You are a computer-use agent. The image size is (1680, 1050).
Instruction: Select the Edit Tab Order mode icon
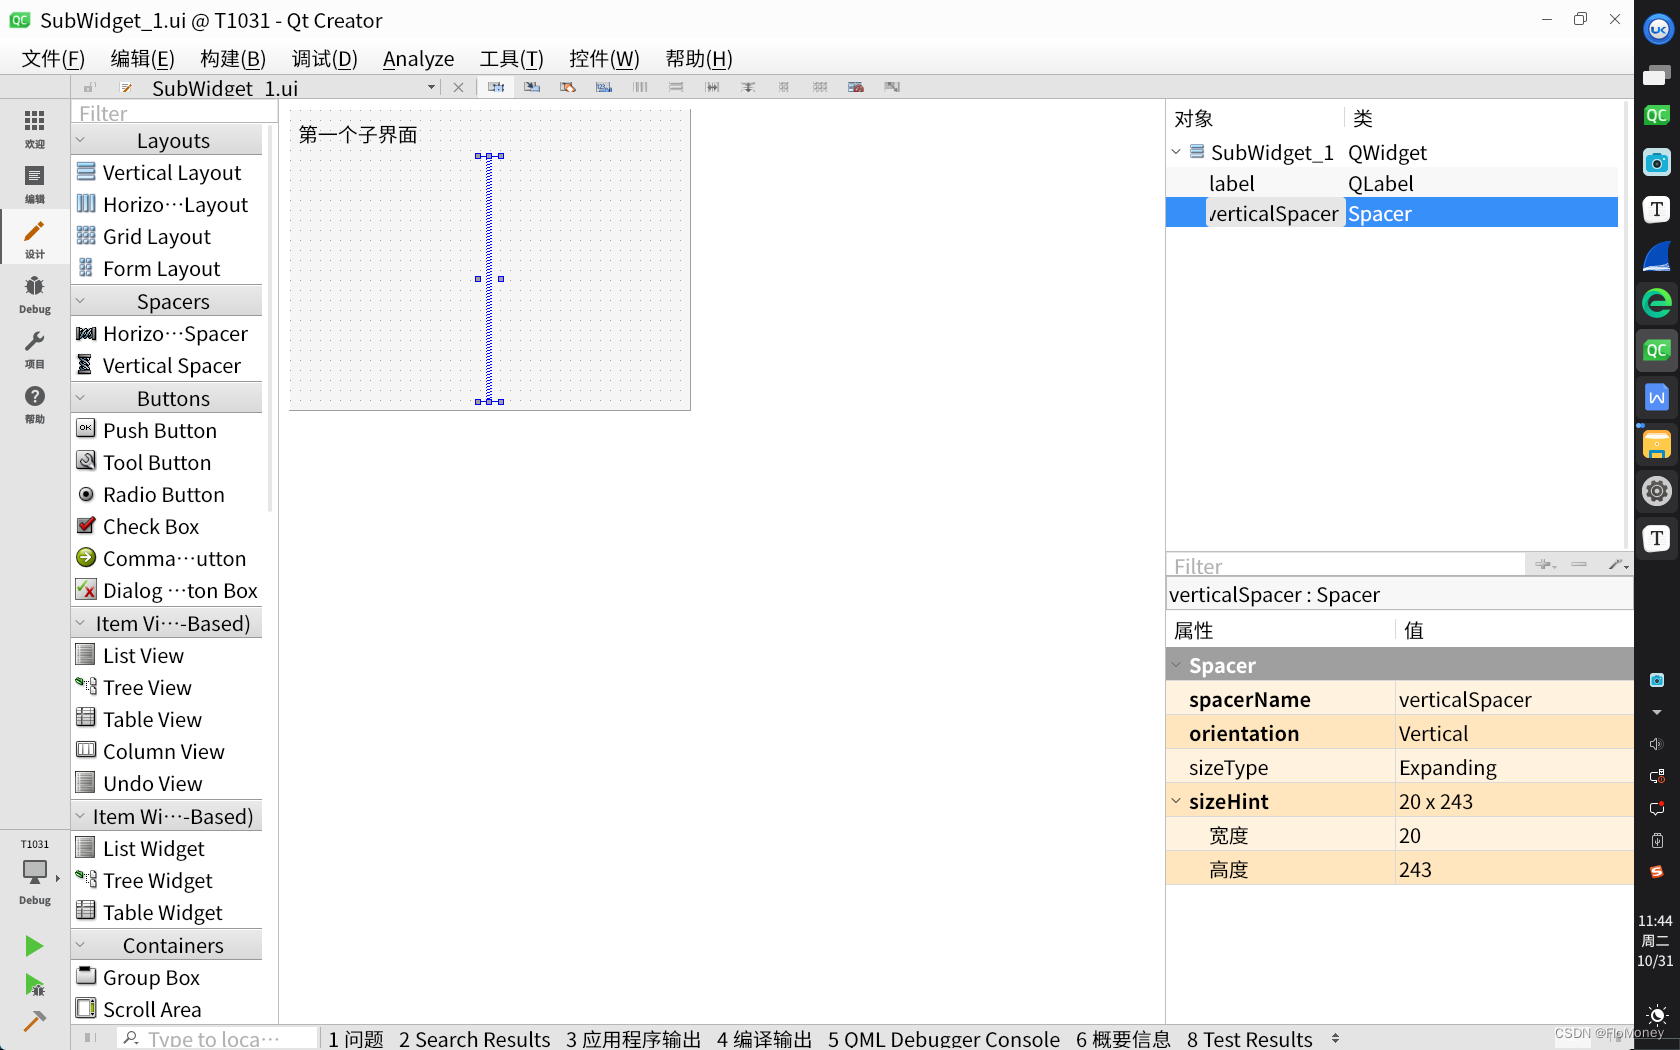pyautogui.click(x=603, y=87)
